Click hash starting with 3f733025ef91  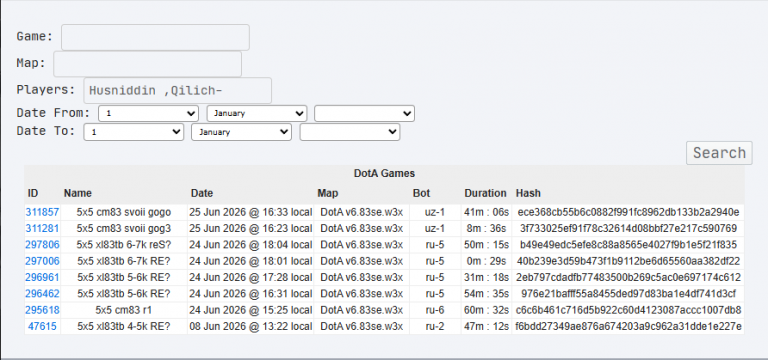628,228
